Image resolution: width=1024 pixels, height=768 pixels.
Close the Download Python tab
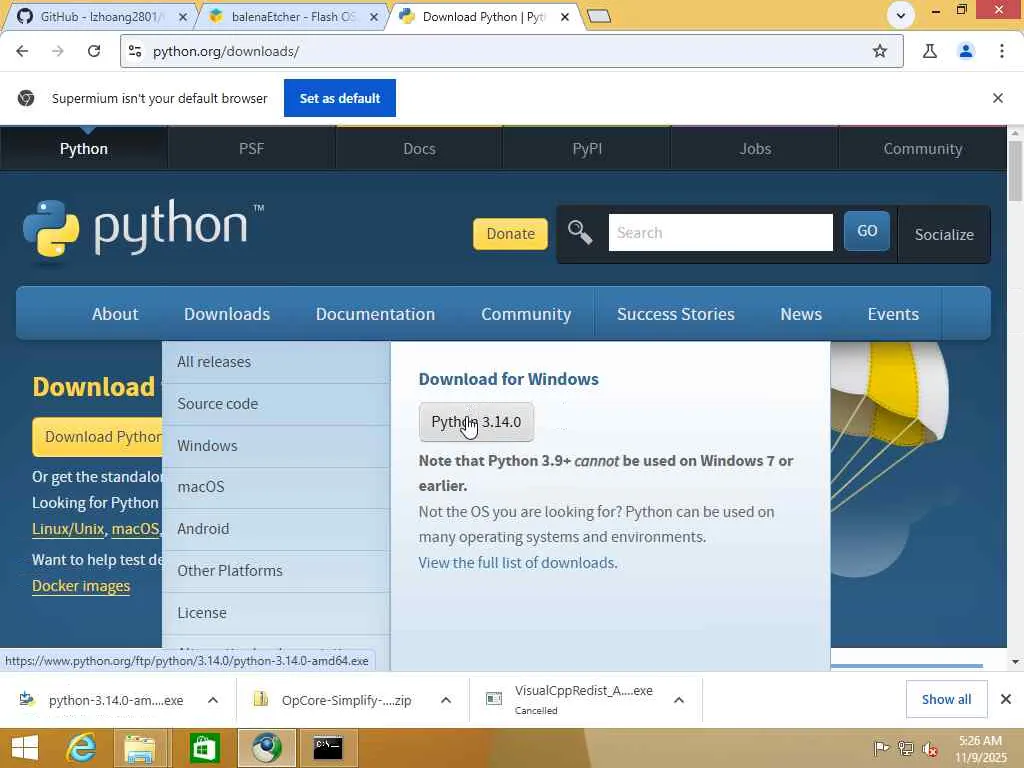[x=565, y=17]
